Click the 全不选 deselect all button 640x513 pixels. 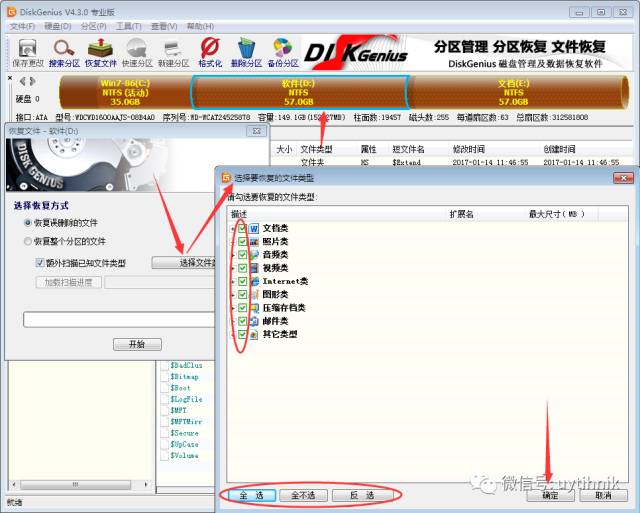pyautogui.click(x=303, y=495)
